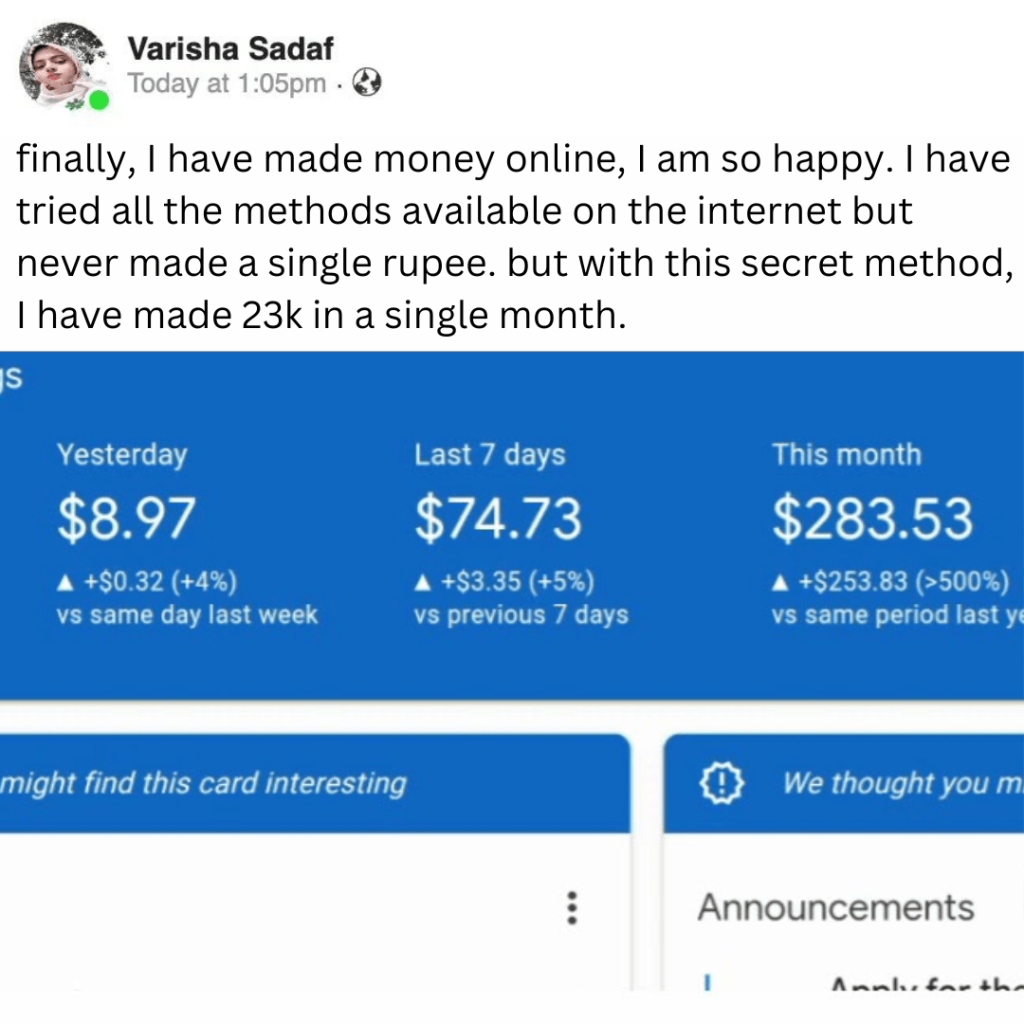
Task: Click the 'Today at 1:05pm' timestamp
Action: (227, 84)
